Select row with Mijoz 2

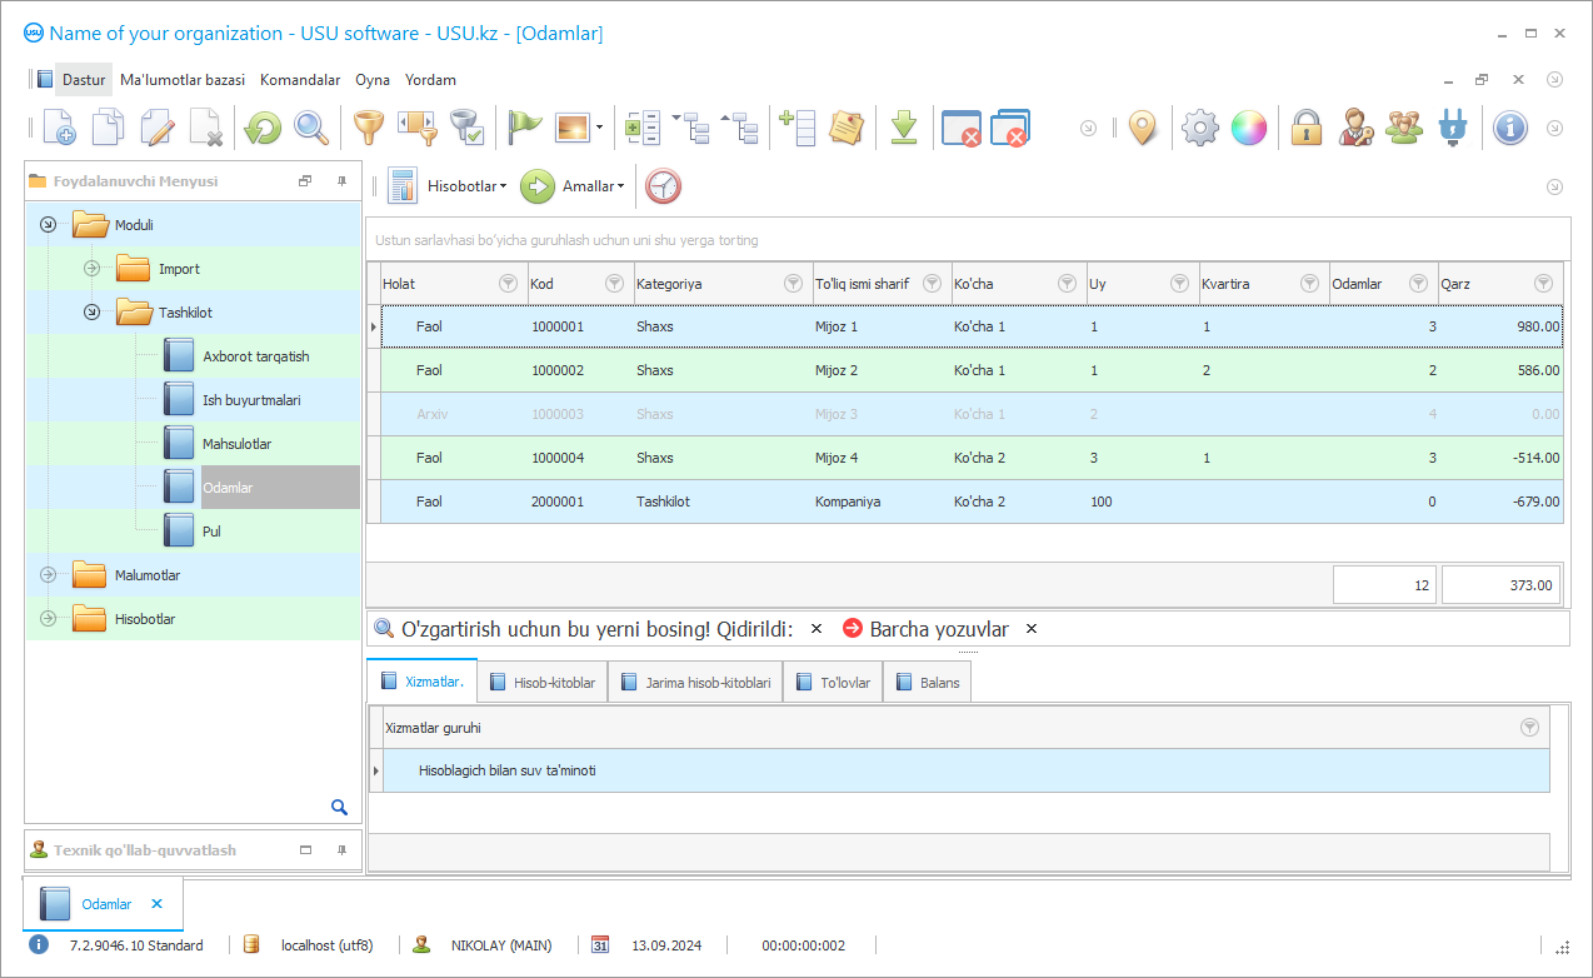(x=972, y=370)
